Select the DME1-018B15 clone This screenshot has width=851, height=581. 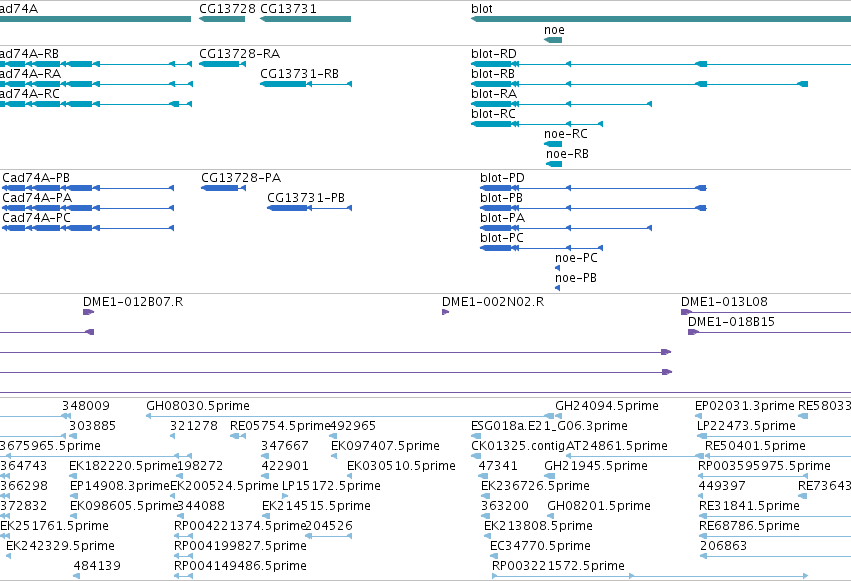click(x=770, y=332)
